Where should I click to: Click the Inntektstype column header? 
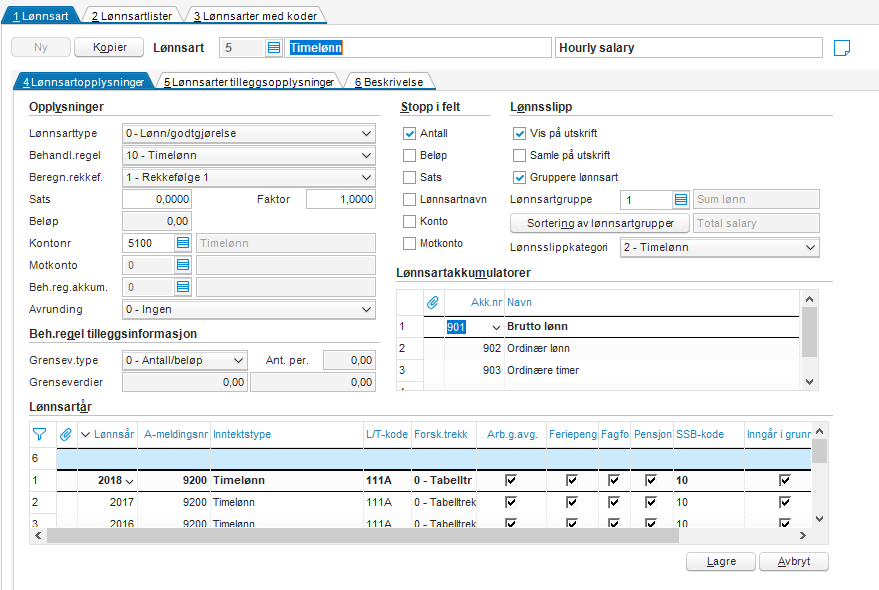tap(287, 434)
